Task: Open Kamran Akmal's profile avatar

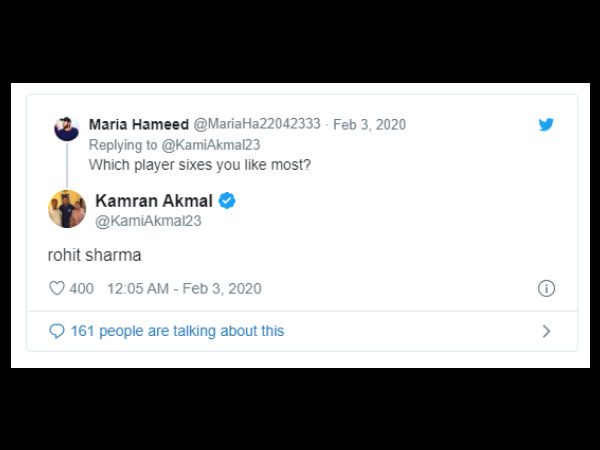Action: click(67, 209)
